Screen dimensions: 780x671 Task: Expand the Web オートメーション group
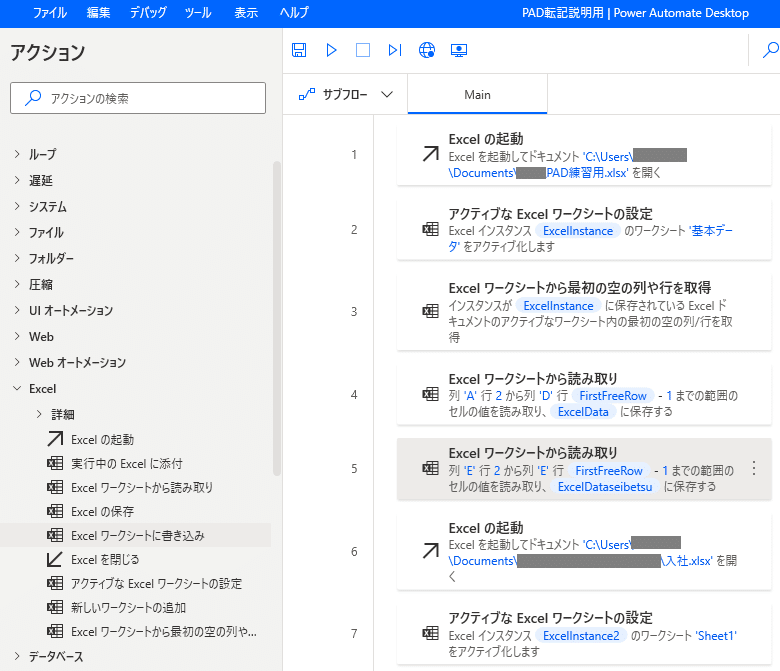[17, 362]
